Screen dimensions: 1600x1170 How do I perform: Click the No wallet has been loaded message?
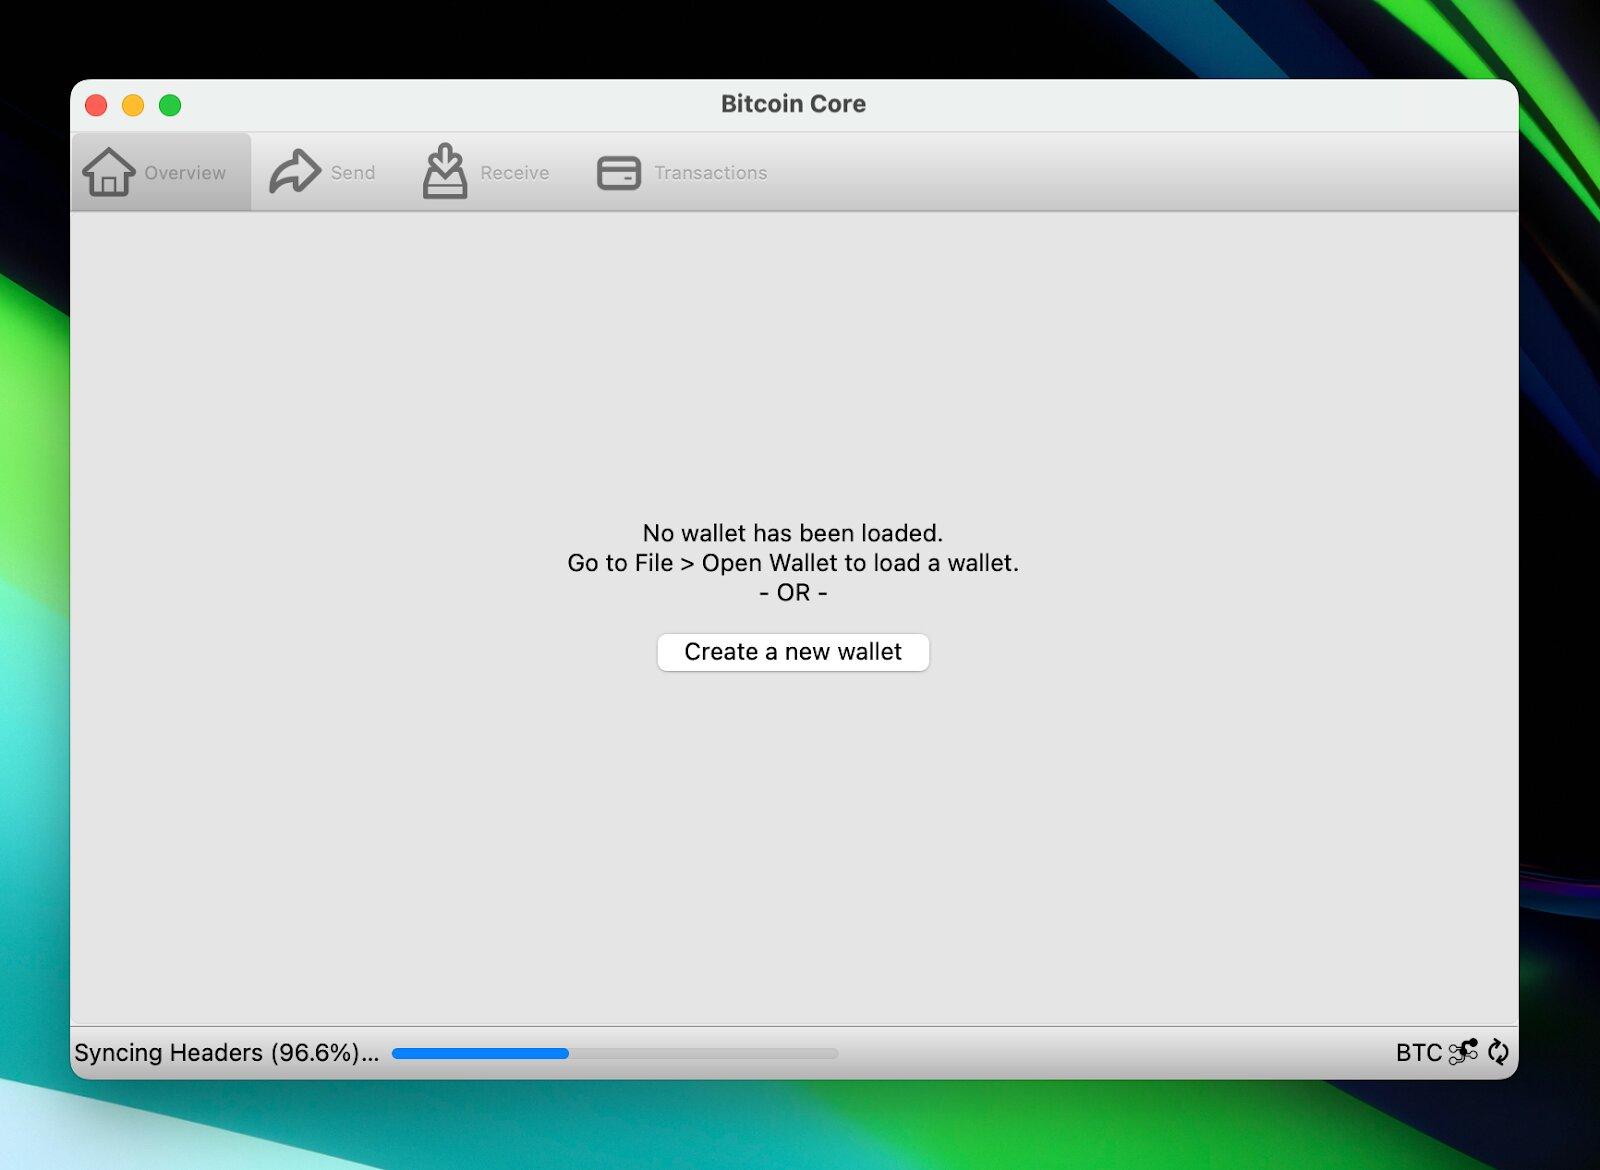(792, 533)
